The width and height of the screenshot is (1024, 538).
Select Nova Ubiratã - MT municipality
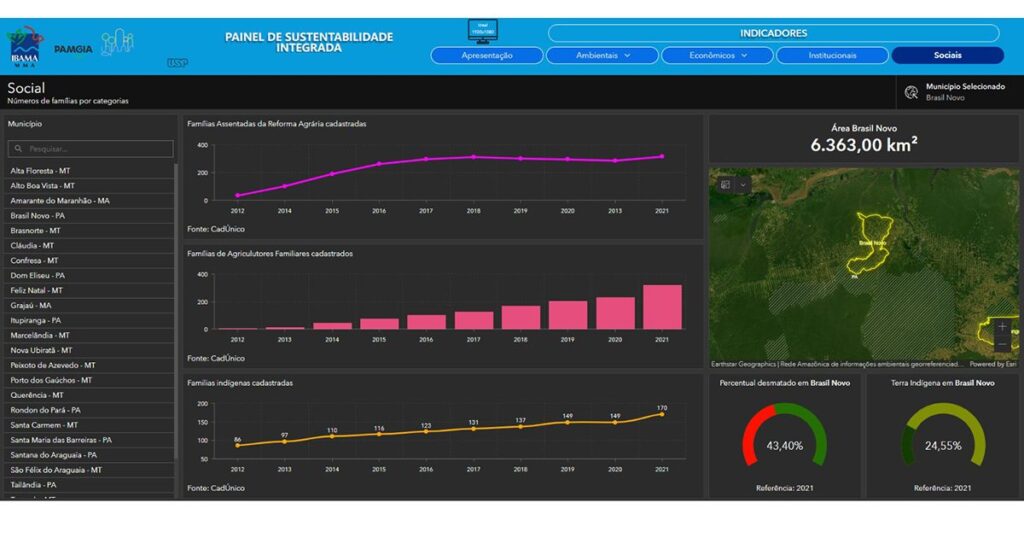pyautogui.click(x=89, y=351)
